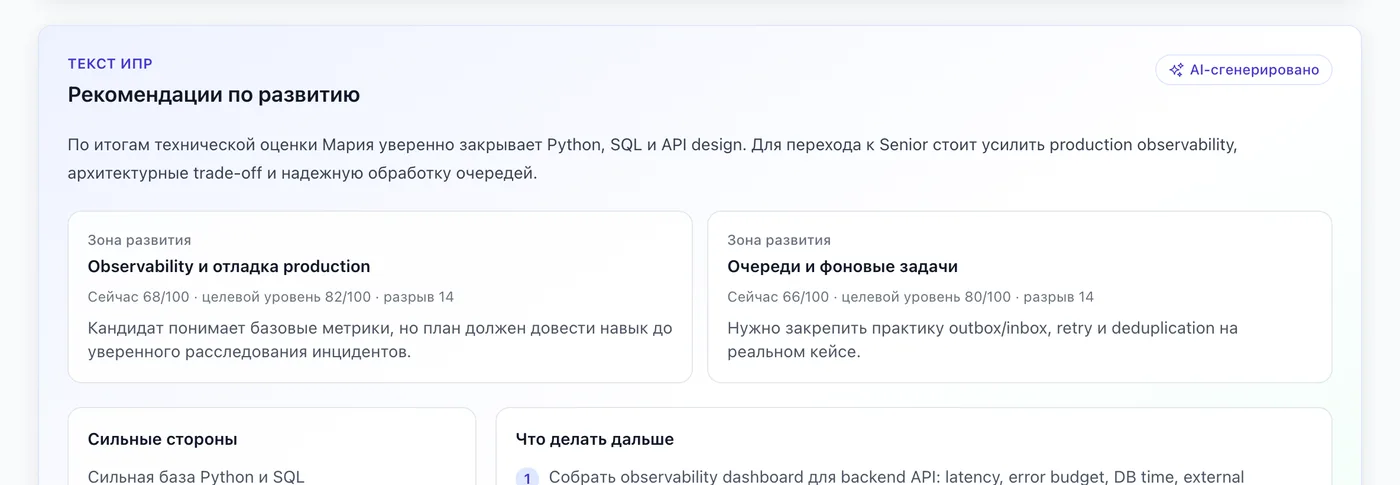Click the Сейчас 68/100 score line
1400x485 pixels.
[x=271, y=297]
